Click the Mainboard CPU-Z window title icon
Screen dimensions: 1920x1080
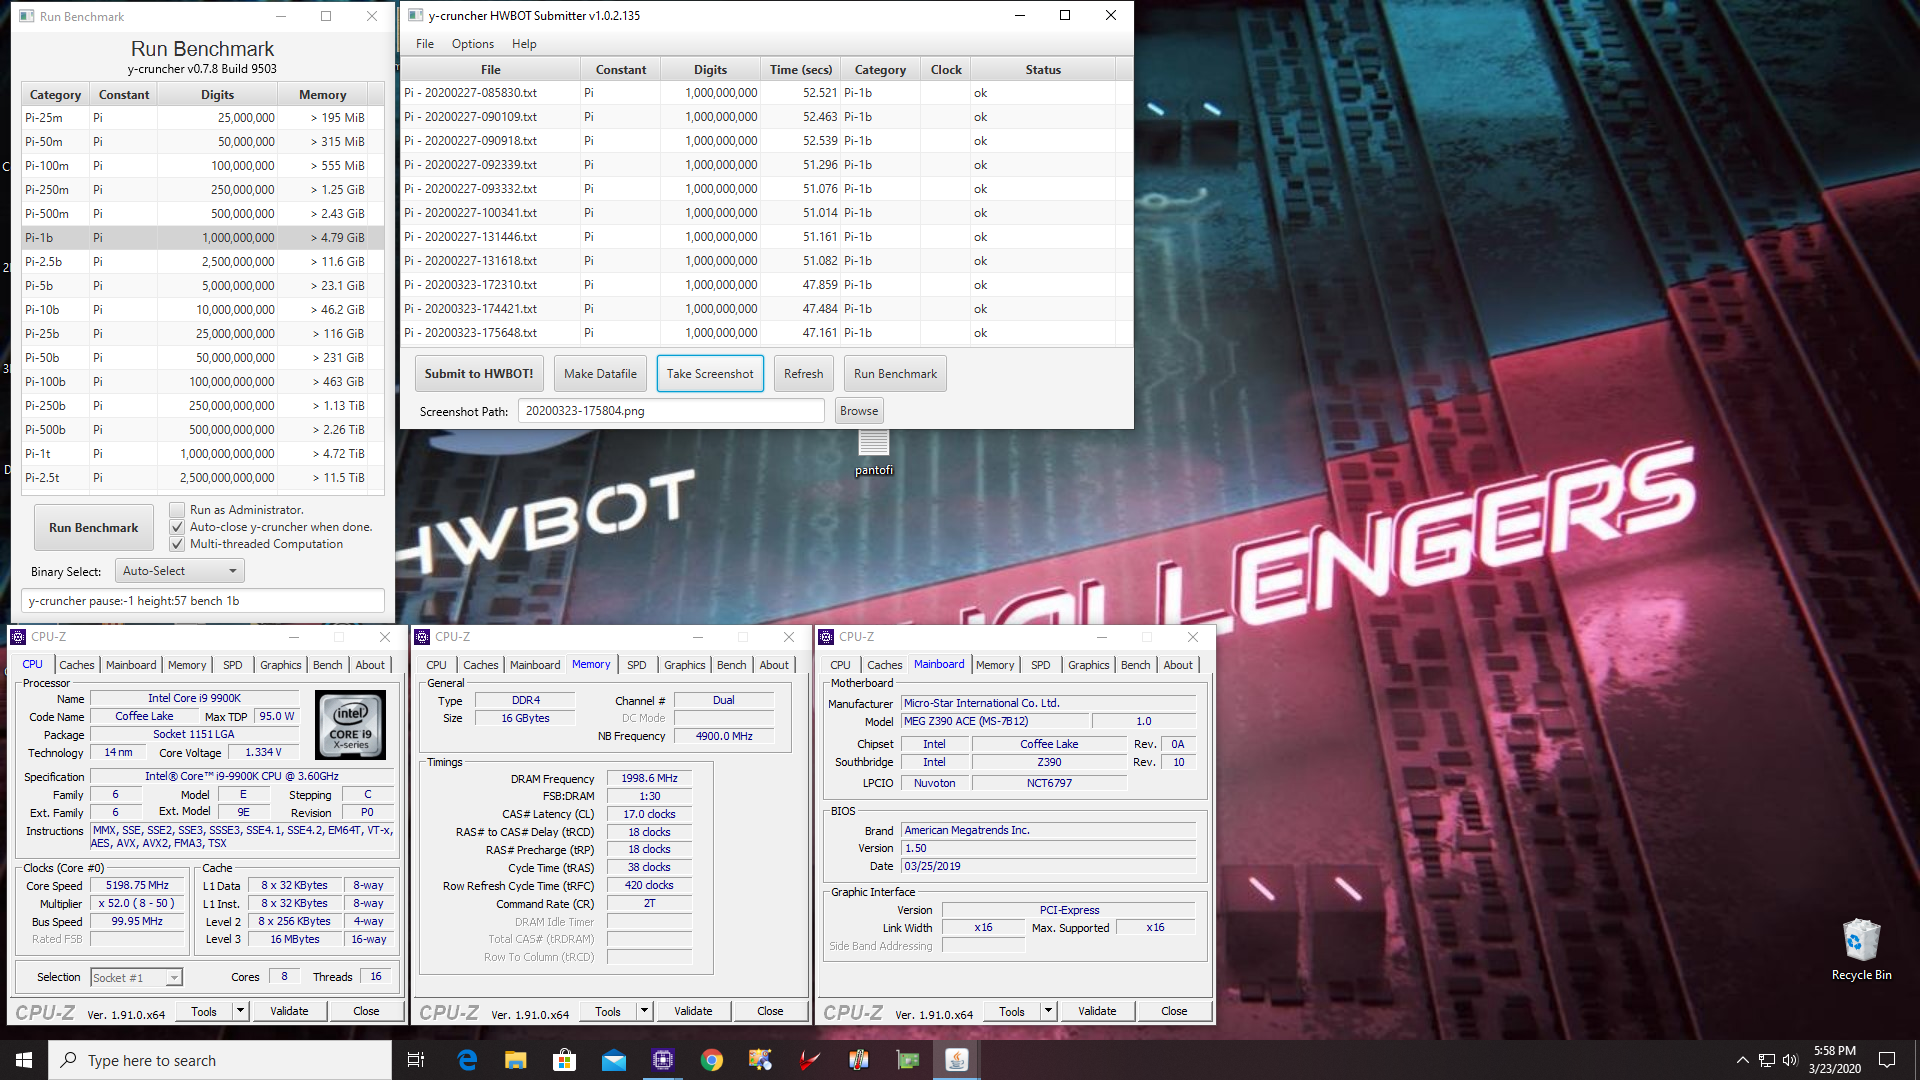pyautogui.click(x=826, y=637)
